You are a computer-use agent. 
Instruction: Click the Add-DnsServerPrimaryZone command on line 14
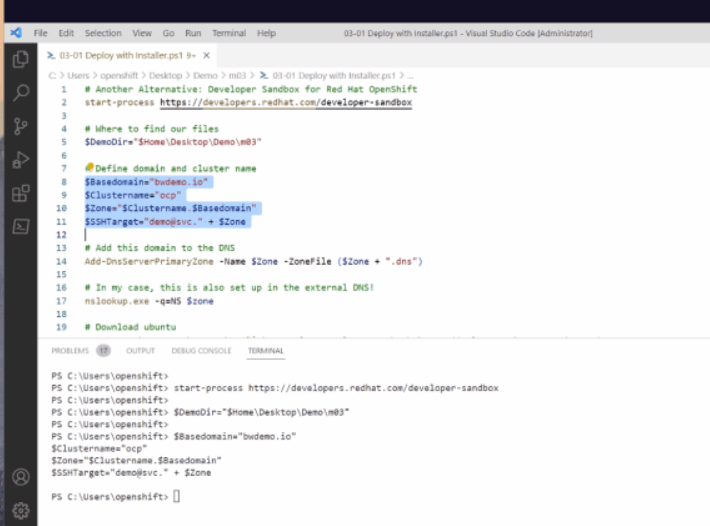click(x=149, y=261)
